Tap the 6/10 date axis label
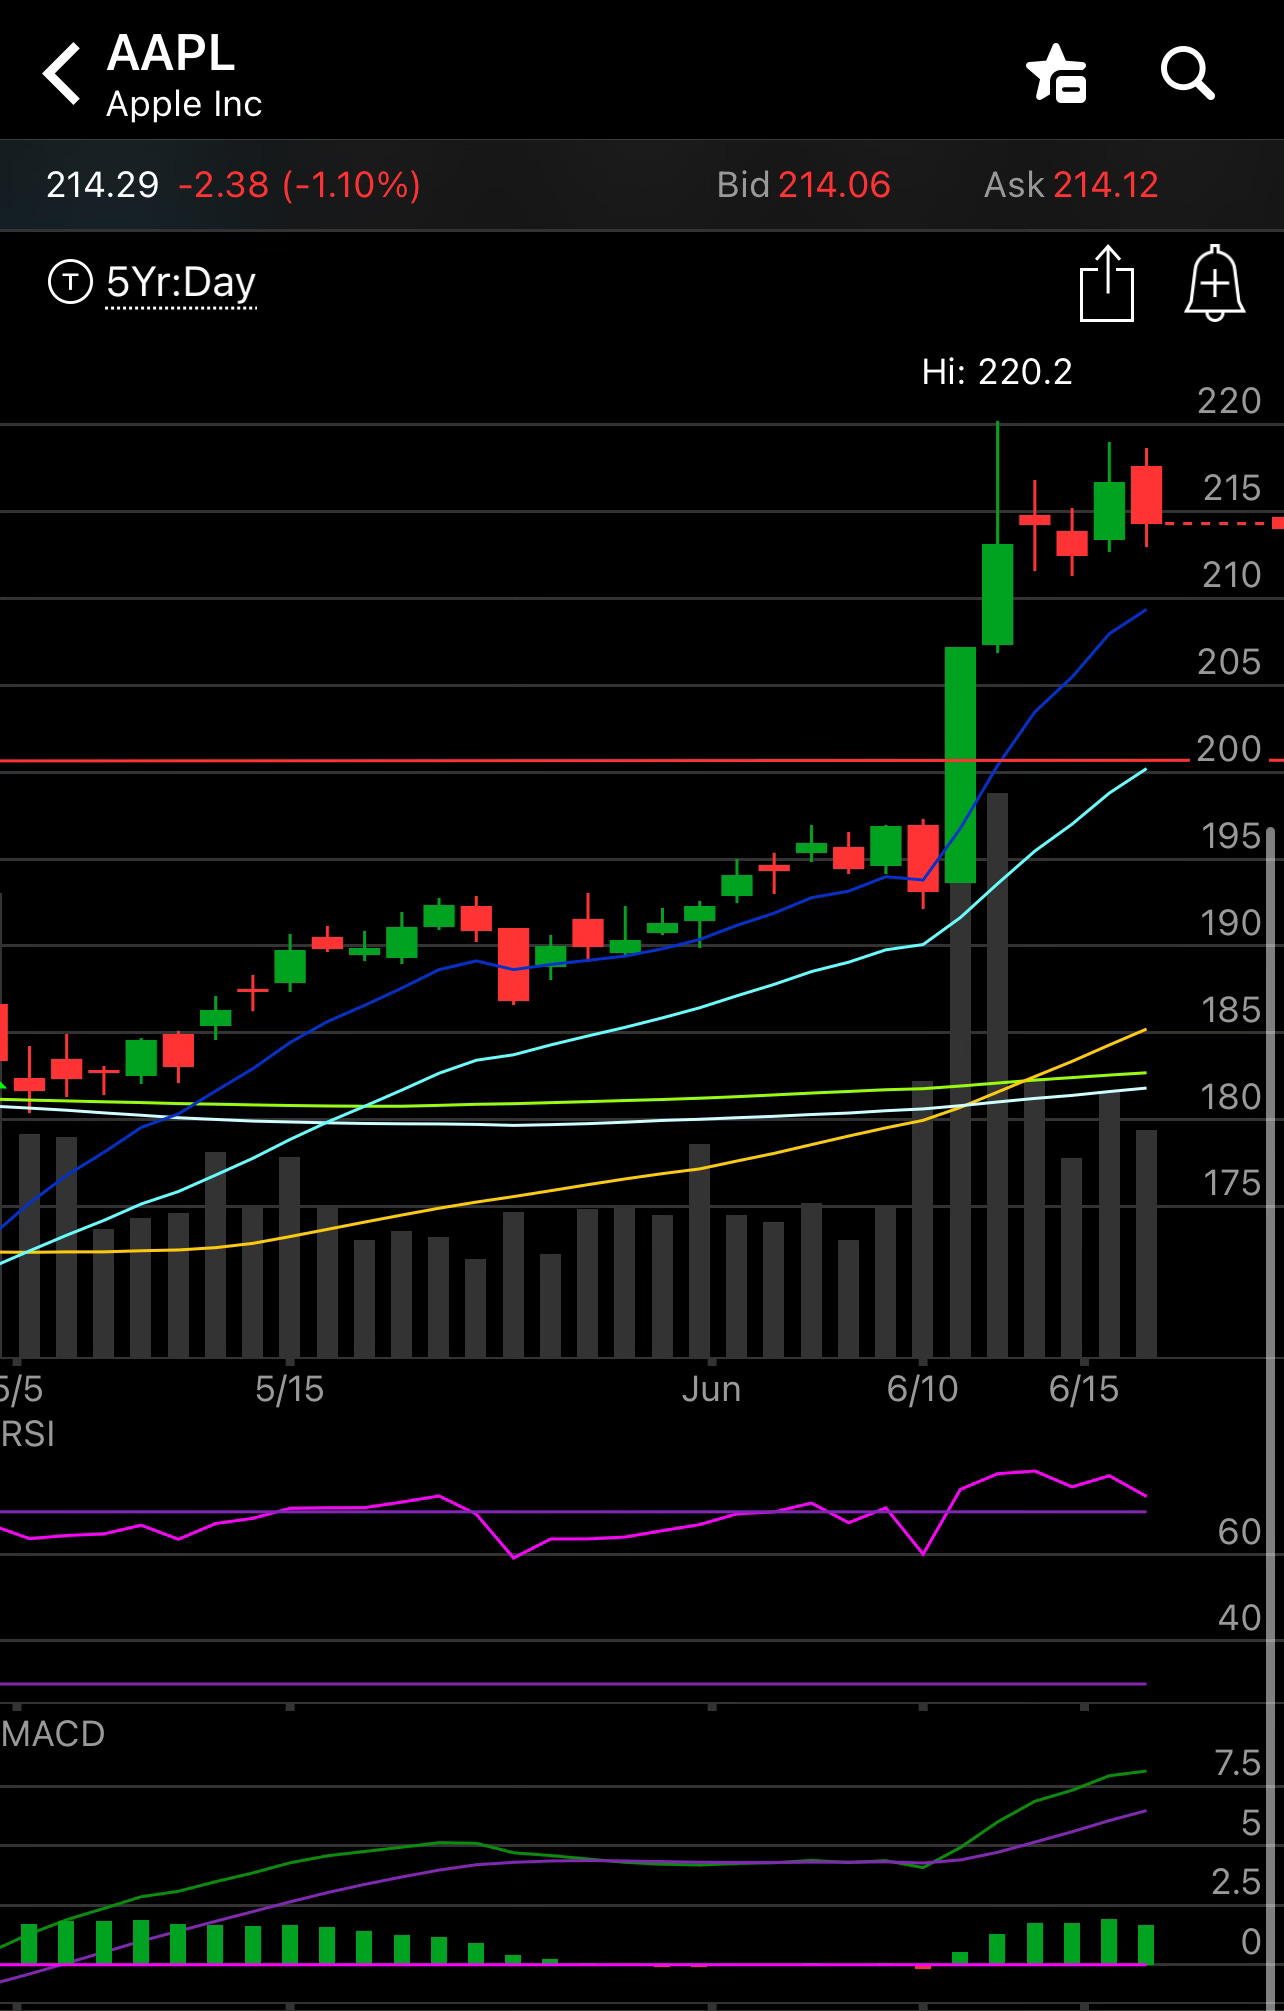This screenshot has height=2011, width=1284. pyautogui.click(x=922, y=1389)
